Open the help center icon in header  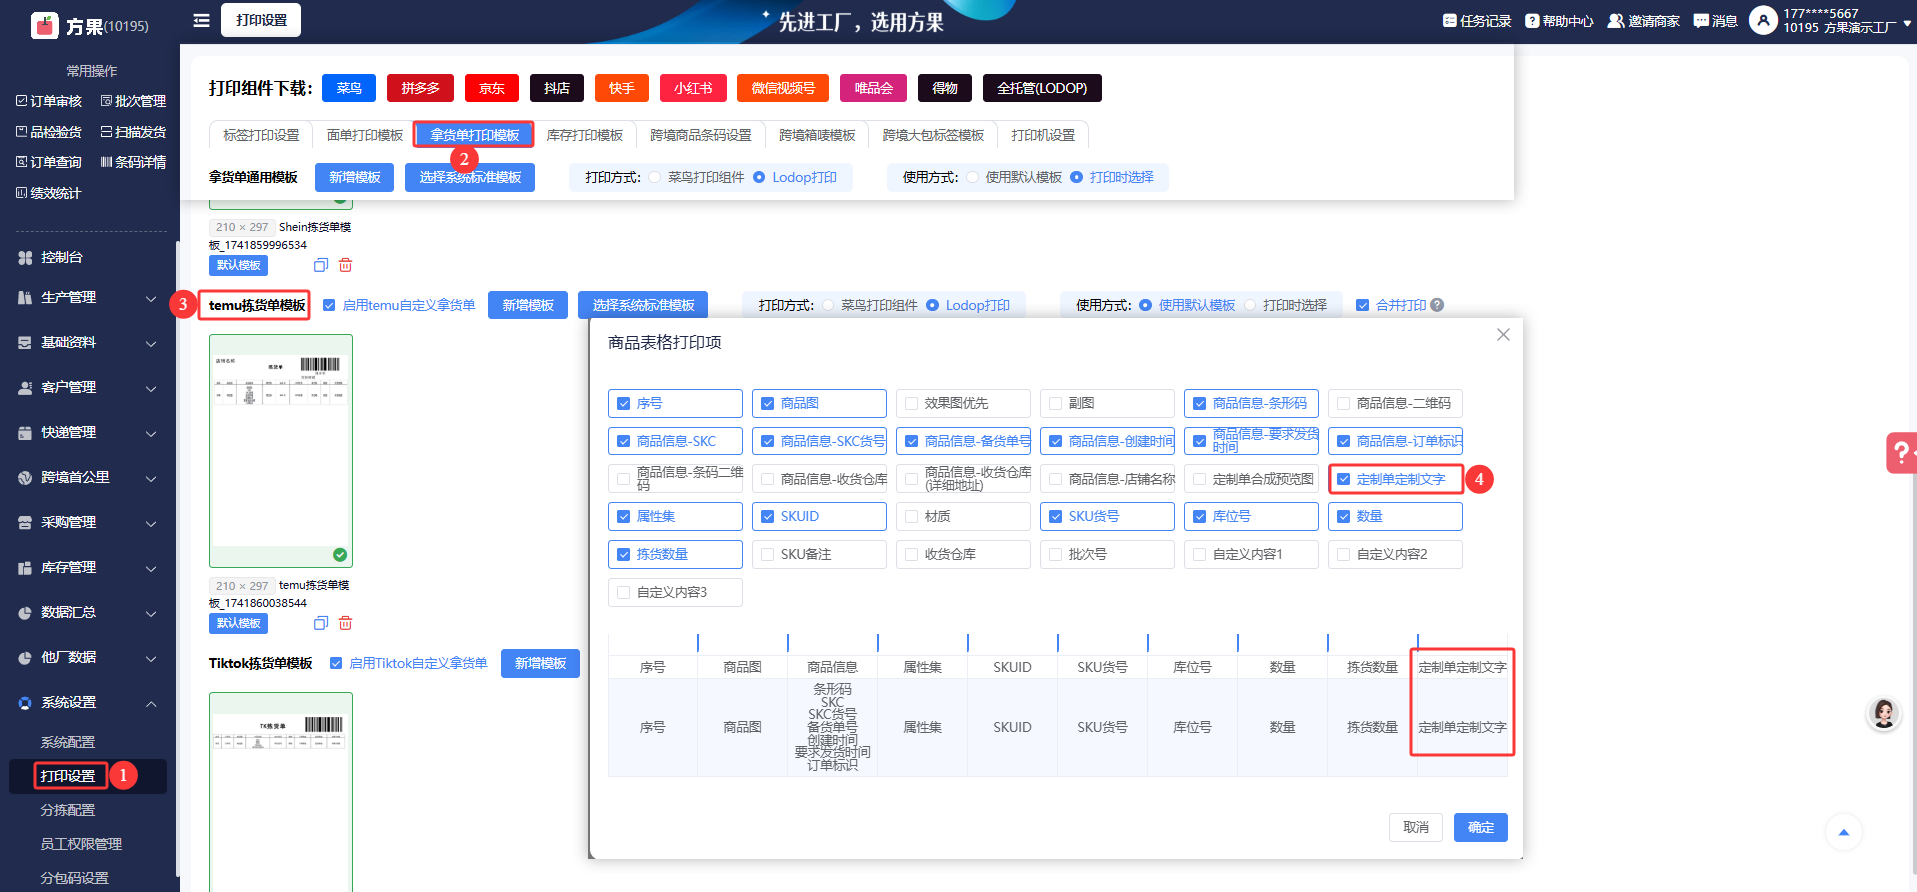point(1531,21)
